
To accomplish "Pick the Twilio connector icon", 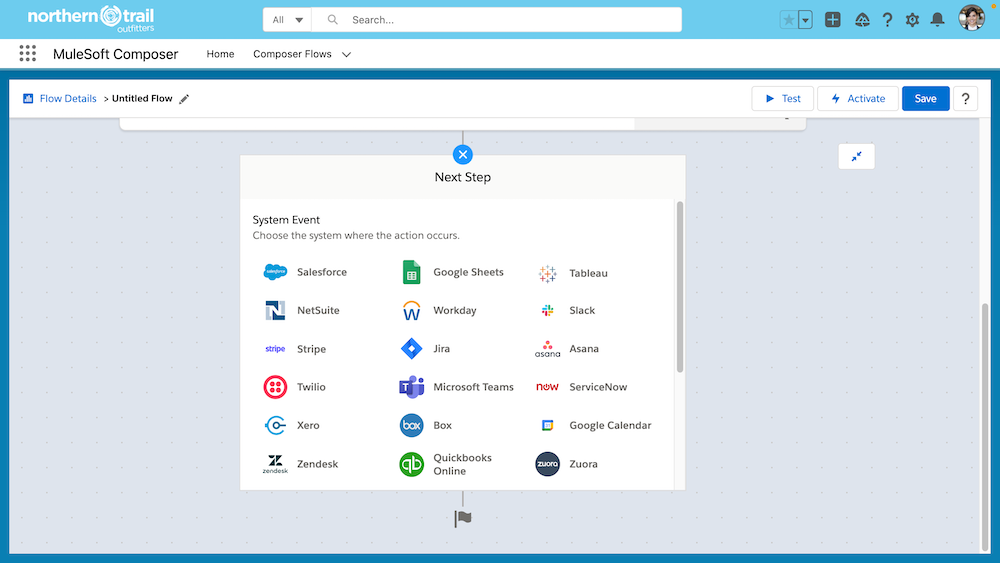I will [x=275, y=387].
